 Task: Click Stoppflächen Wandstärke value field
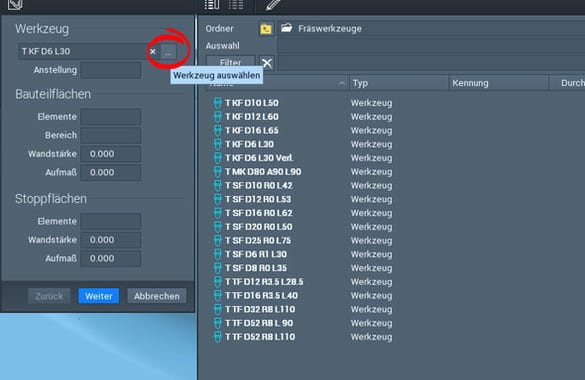pyautogui.click(x=110, y=240)
